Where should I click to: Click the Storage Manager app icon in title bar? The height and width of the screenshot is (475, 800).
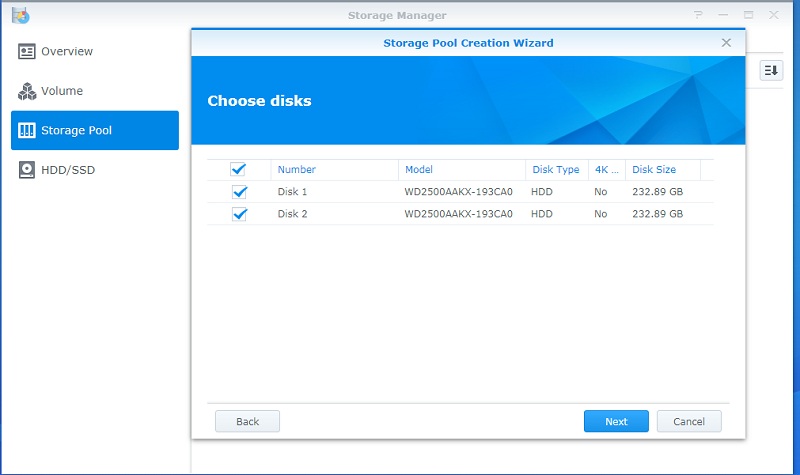pos(20,15)
